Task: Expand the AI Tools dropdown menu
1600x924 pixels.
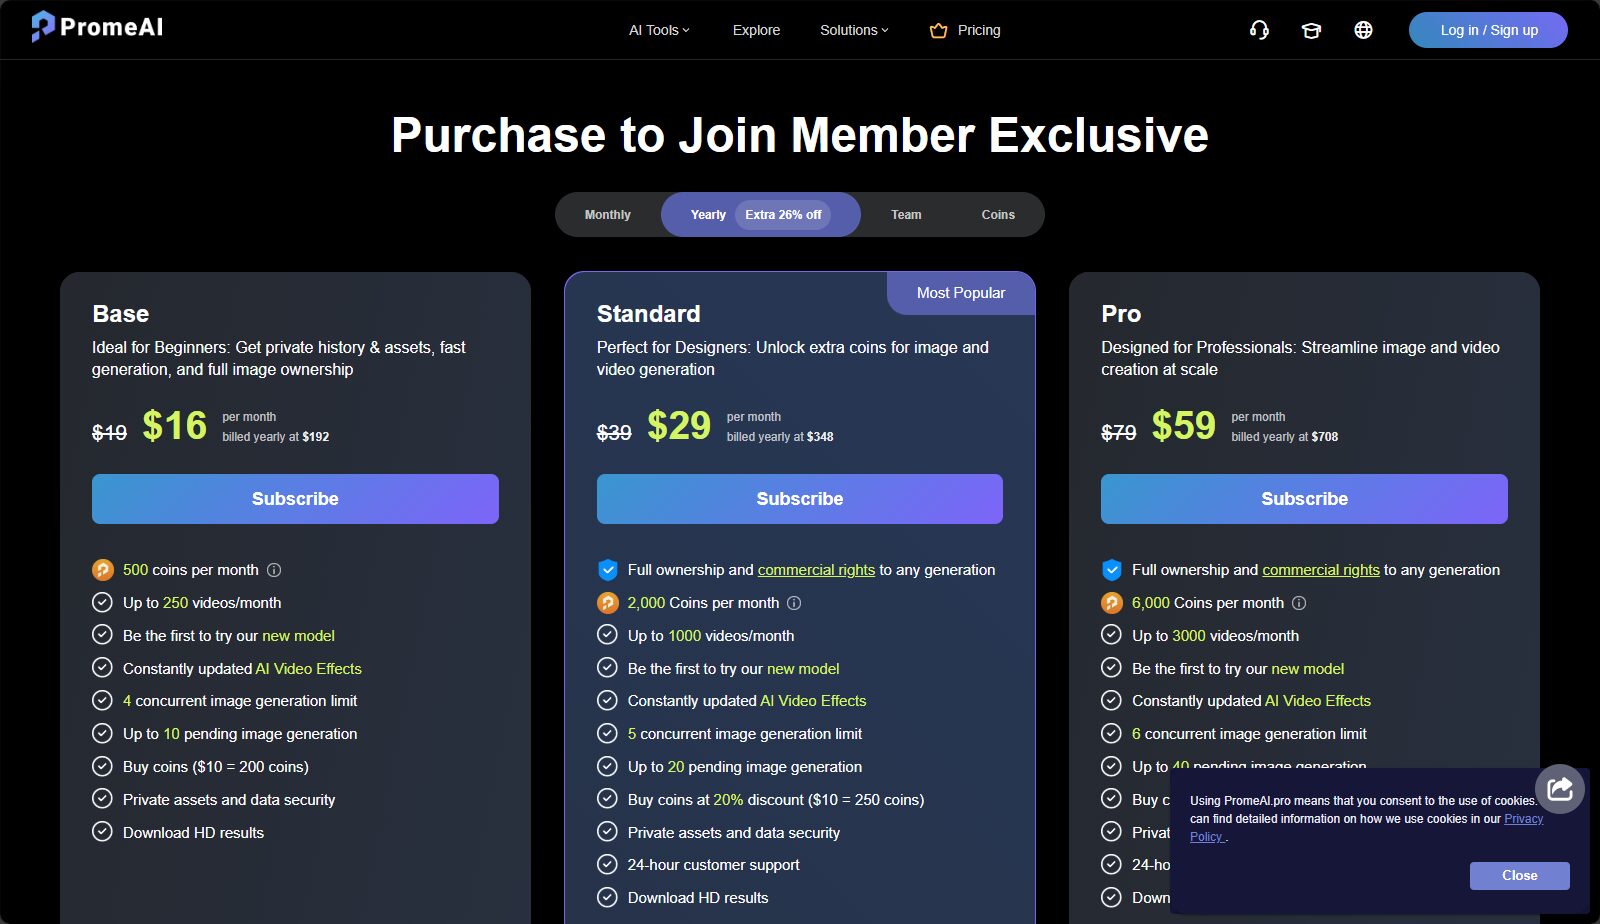Action: [659, 30]
